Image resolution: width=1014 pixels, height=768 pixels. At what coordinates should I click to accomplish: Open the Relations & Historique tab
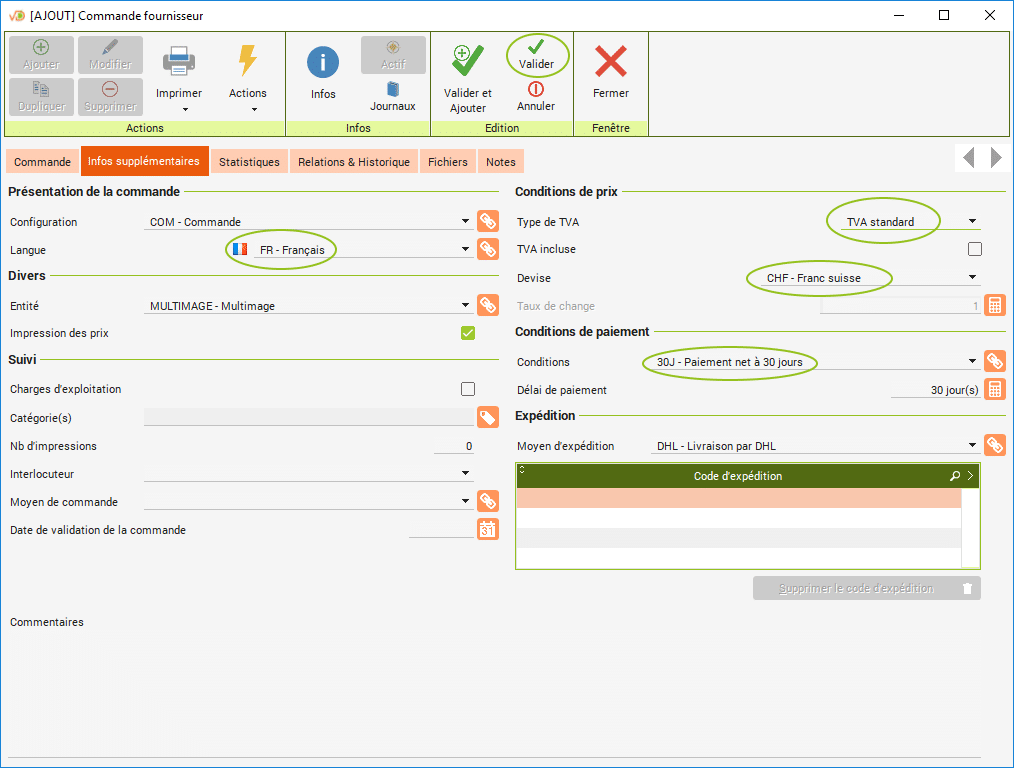click(x=354, y=162)
